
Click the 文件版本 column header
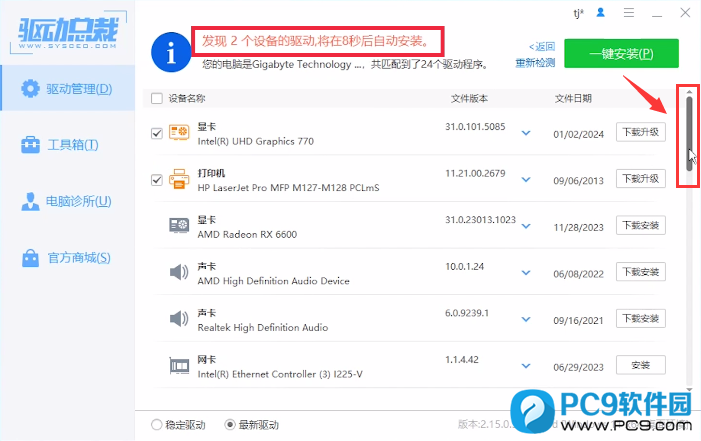point(469,98)
